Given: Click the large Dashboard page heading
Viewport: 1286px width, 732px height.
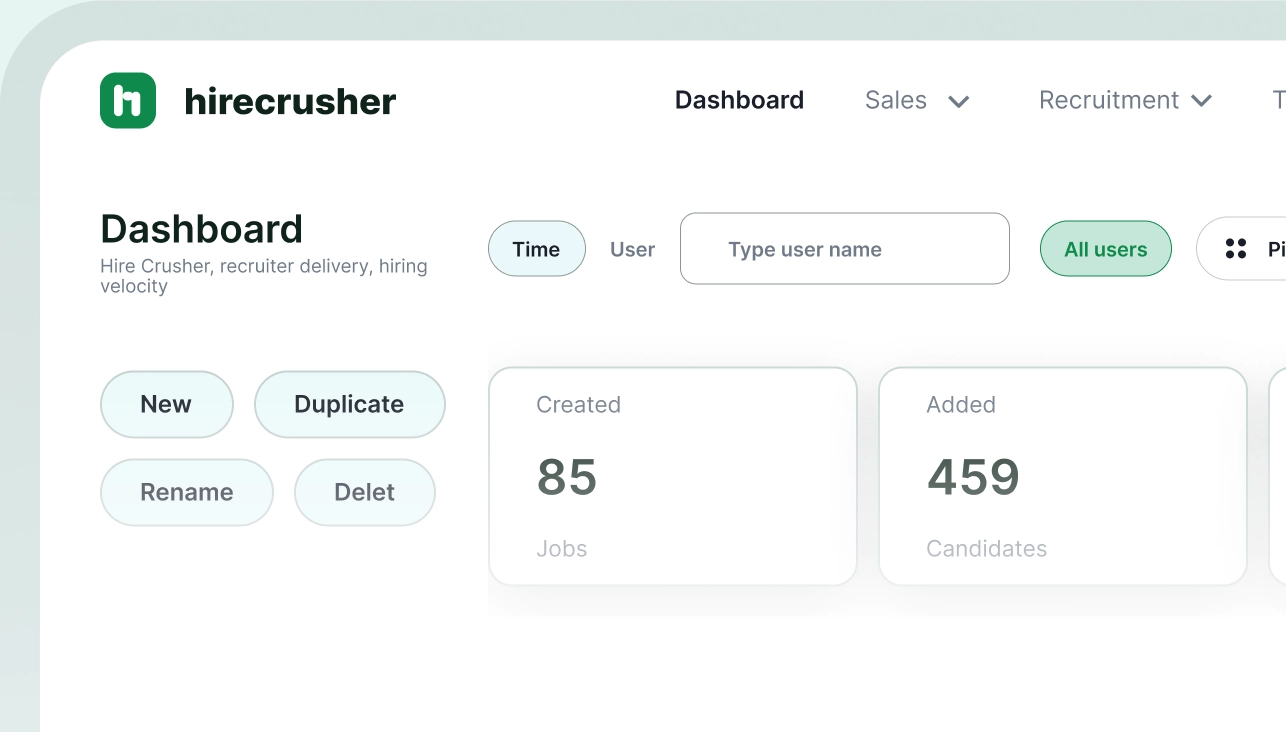Looking at the screenshot, I should (x=201, y=229).
